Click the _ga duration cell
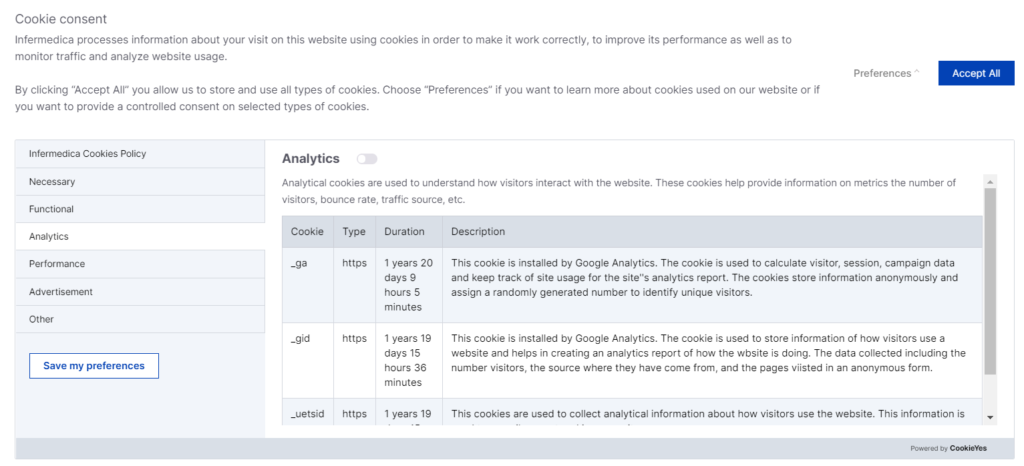 click(409, 285)
